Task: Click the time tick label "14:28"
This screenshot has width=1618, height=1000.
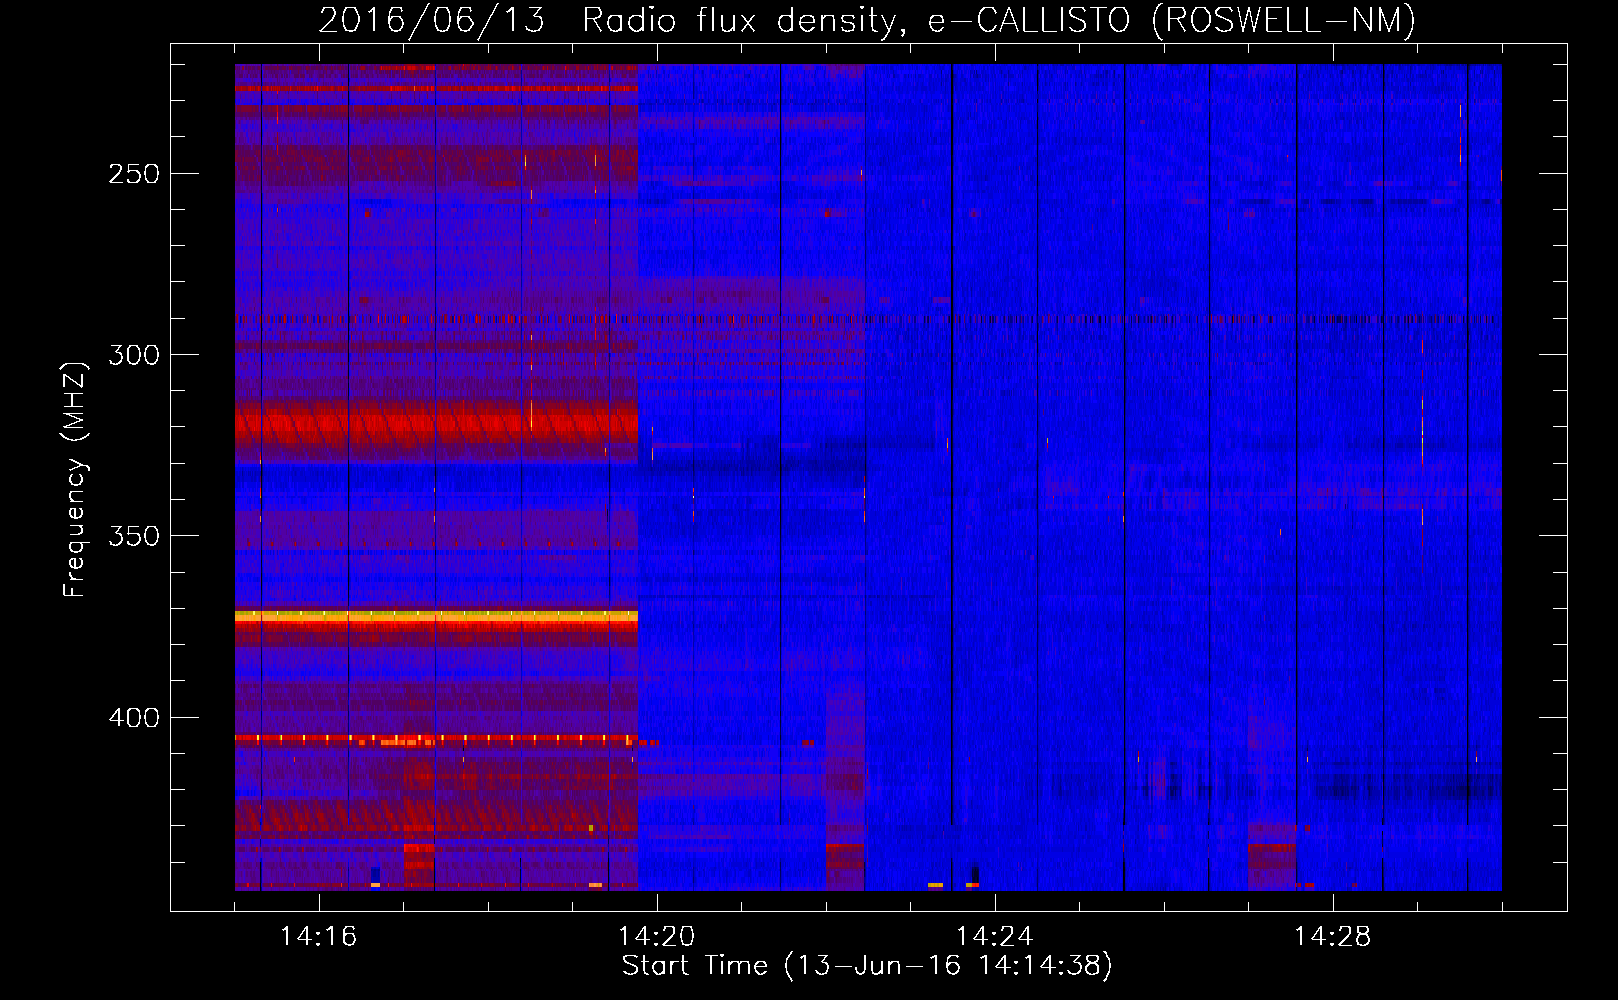Action: [1332, 937]
